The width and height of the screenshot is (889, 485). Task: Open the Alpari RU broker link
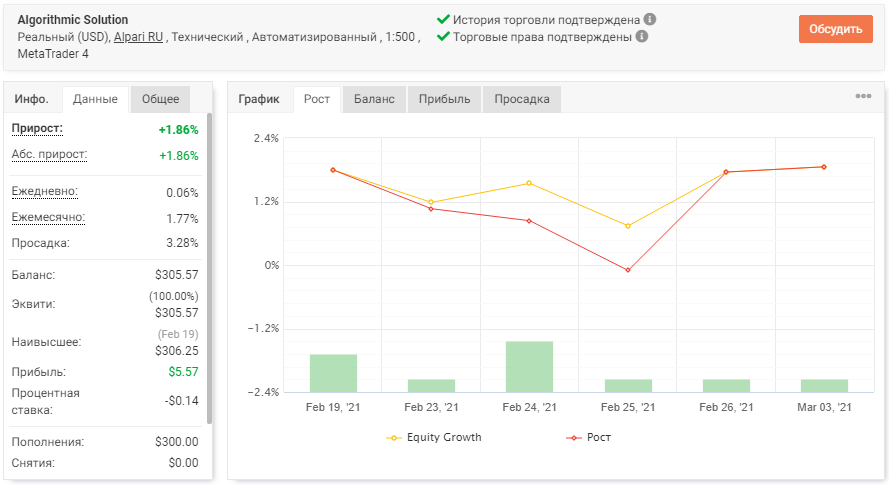coord(138,37)
